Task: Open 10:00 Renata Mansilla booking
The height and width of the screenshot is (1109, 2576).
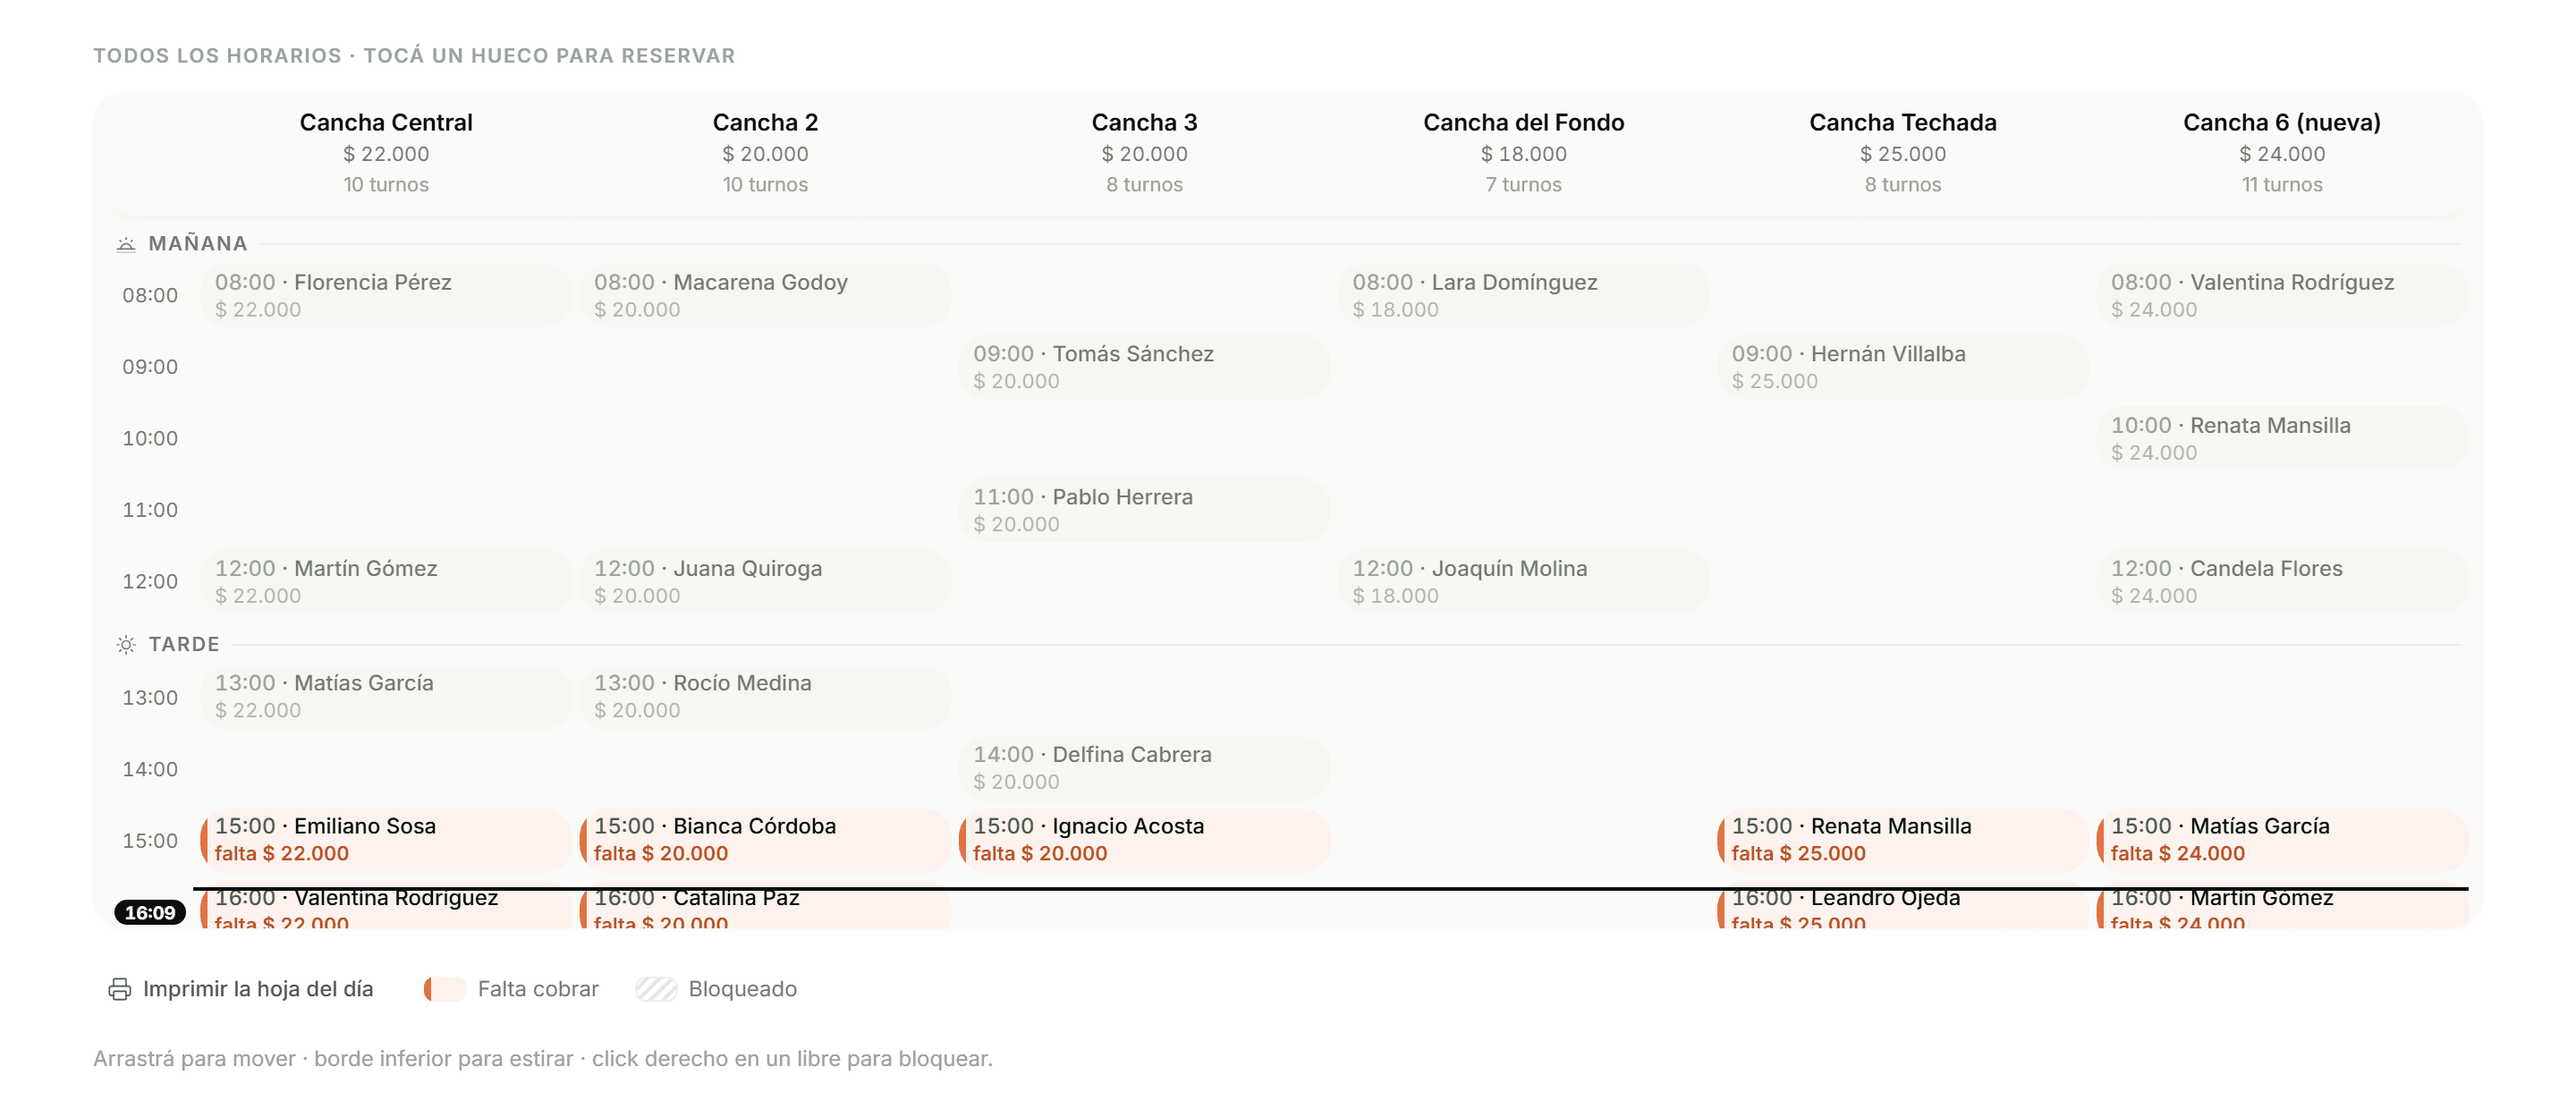Action: click(2282, 438)
